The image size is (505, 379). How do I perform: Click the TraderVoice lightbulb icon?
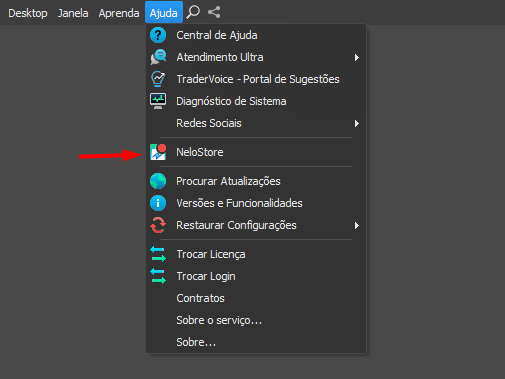(158, 79)
